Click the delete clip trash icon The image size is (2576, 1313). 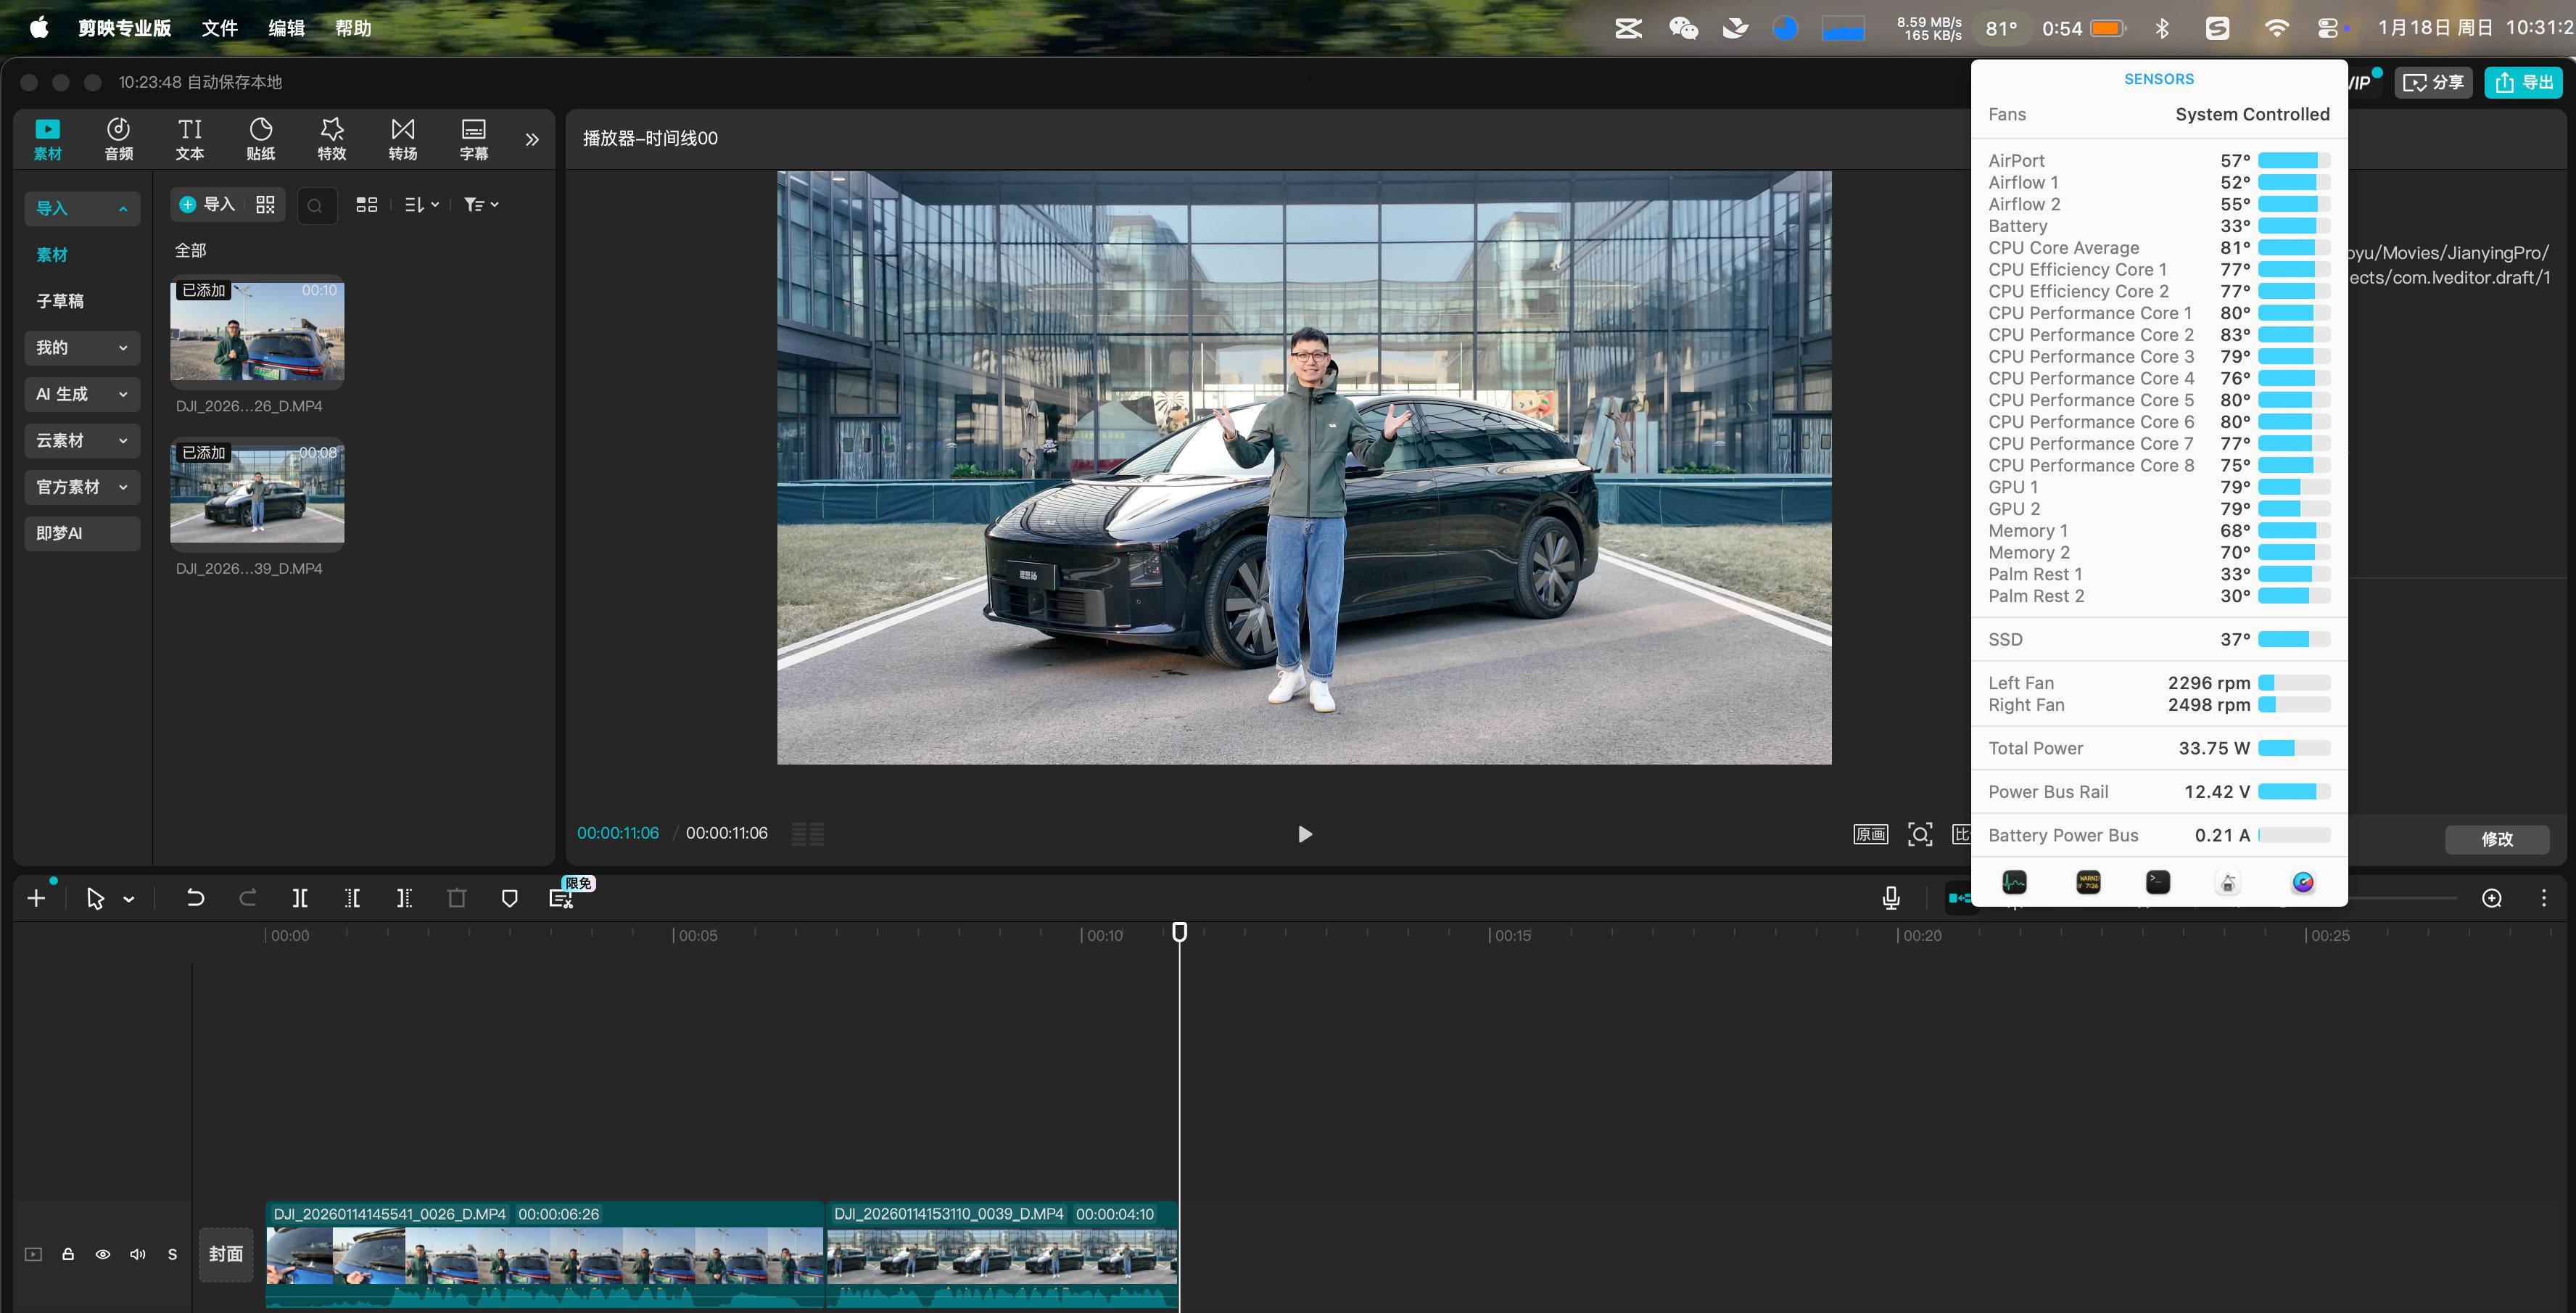(457, 898)
